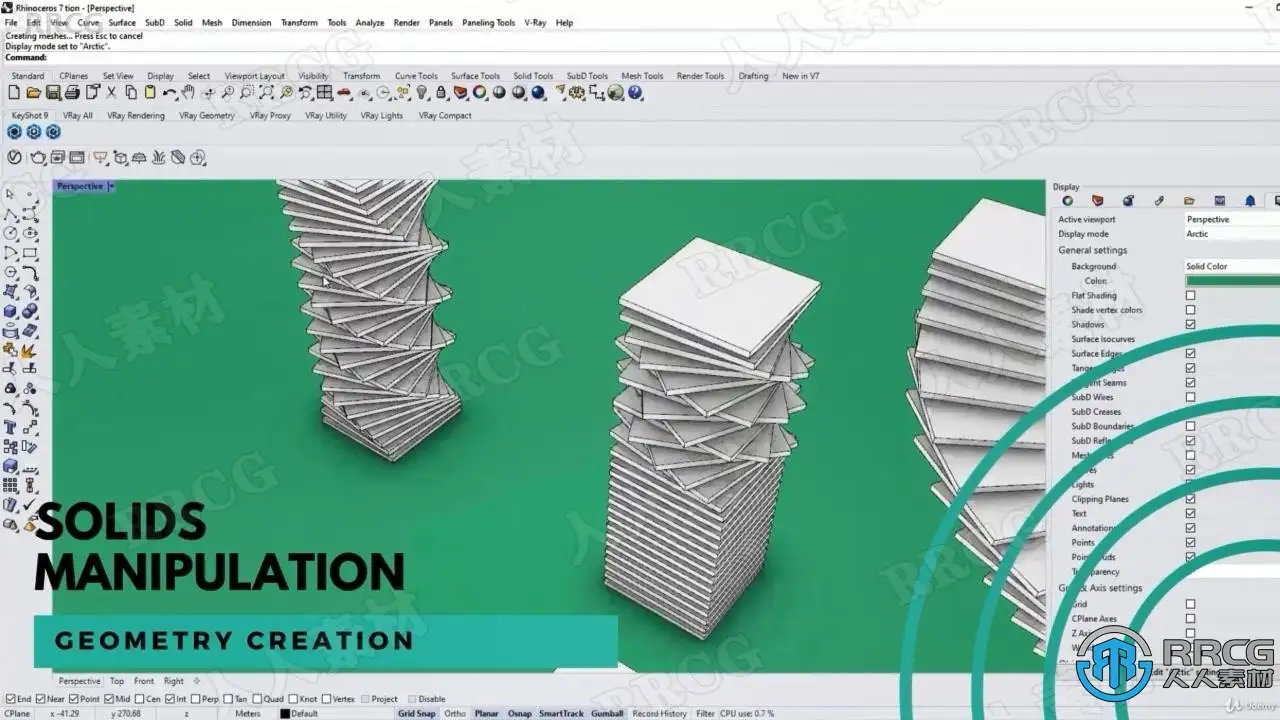The height and width of the screenshot is (720, 1280).
Task: Select the Text object tool (T icon)
Action: [10, 428]
